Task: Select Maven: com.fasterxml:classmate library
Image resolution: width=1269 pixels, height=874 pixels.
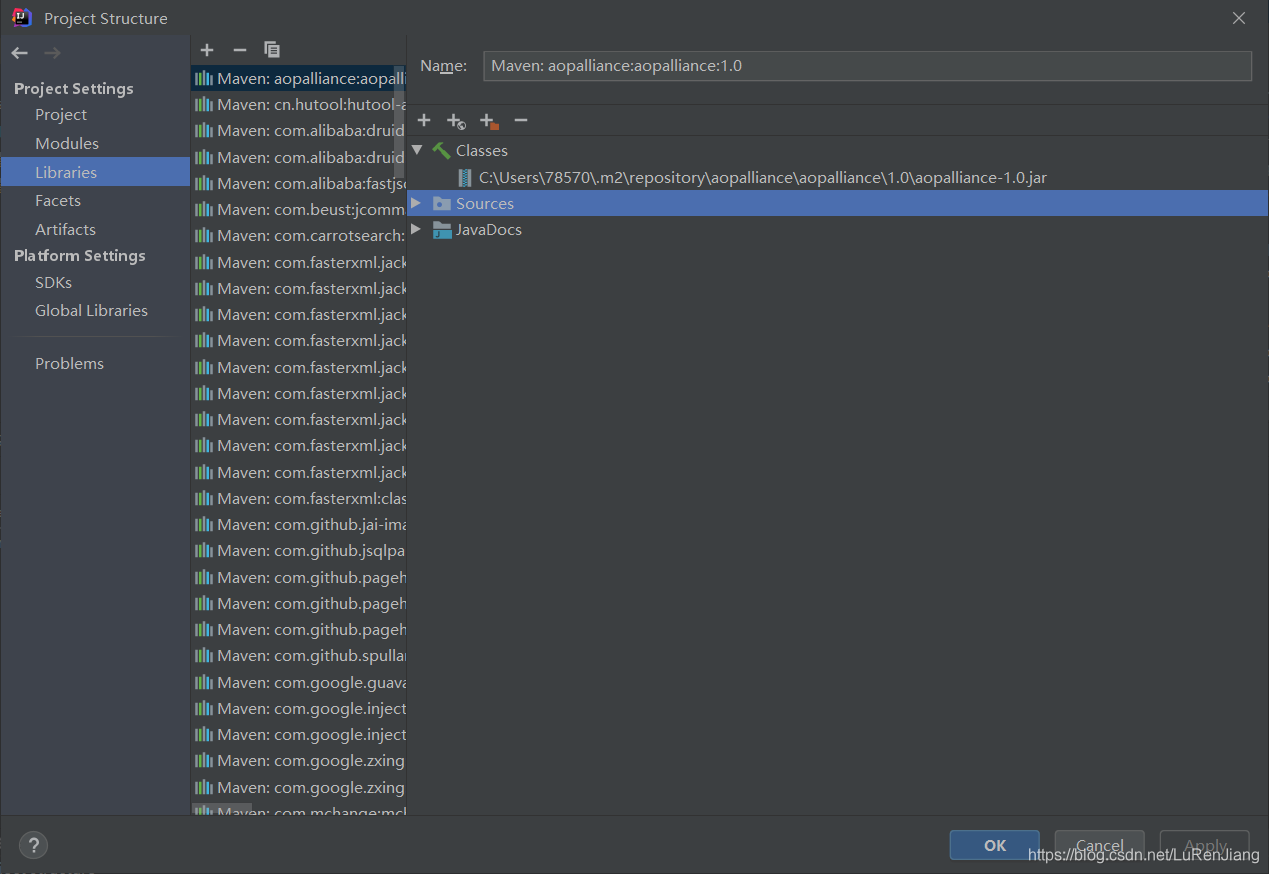Action: click(x=298, y=498)
